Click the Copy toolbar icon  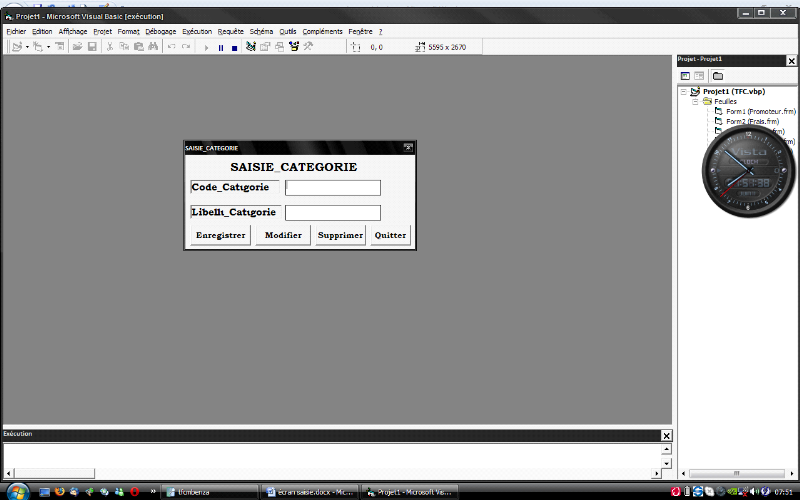coord(124,47)
